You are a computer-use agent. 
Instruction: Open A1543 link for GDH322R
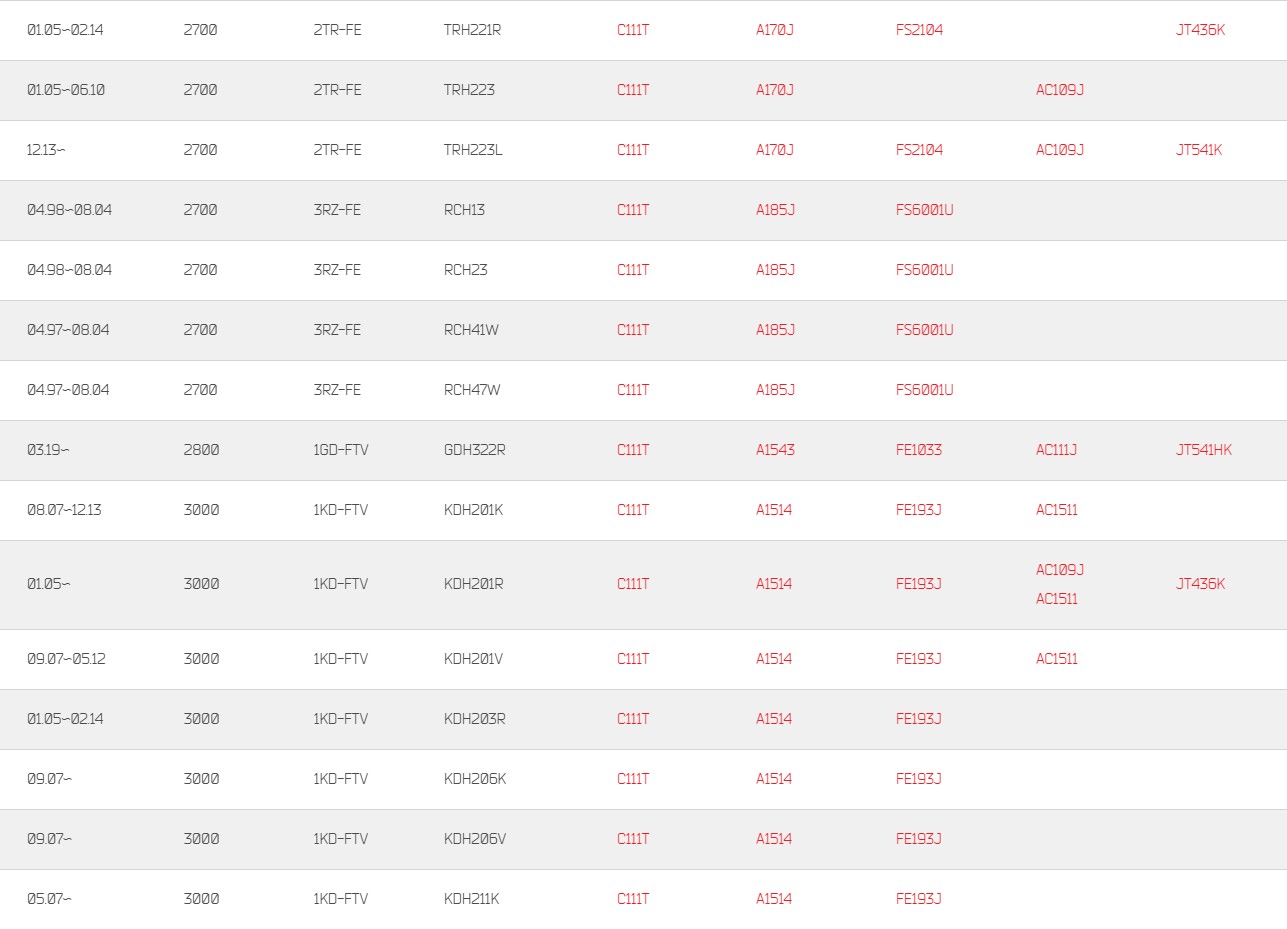(775, 450)
